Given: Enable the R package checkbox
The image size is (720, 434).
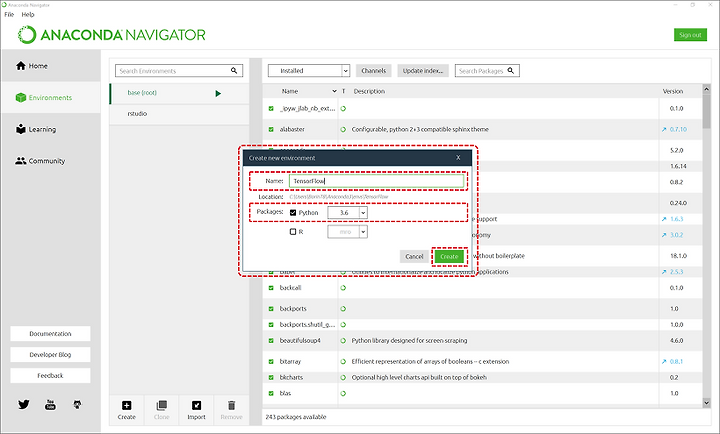Looking at the screenshot, I should [293, 232].
